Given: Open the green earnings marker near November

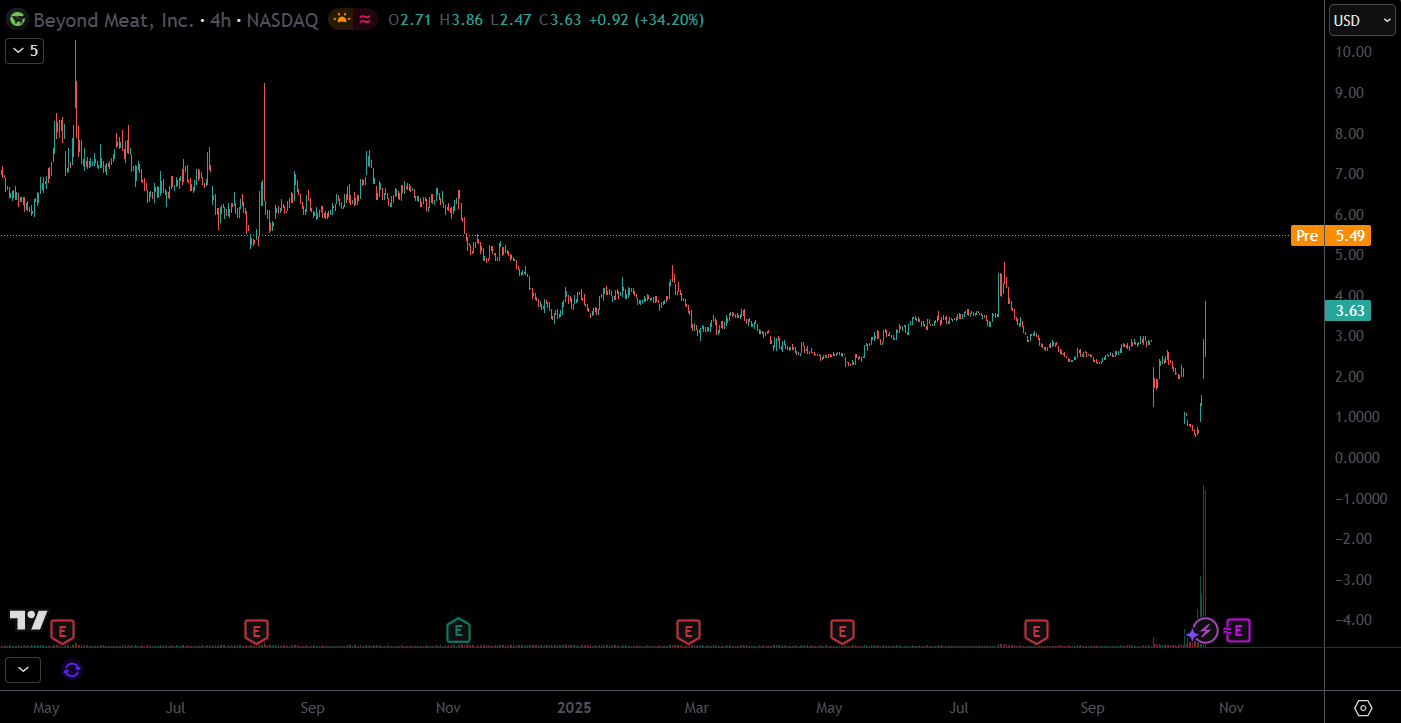Looking at the screenshot, I should [x=458, y=630].
